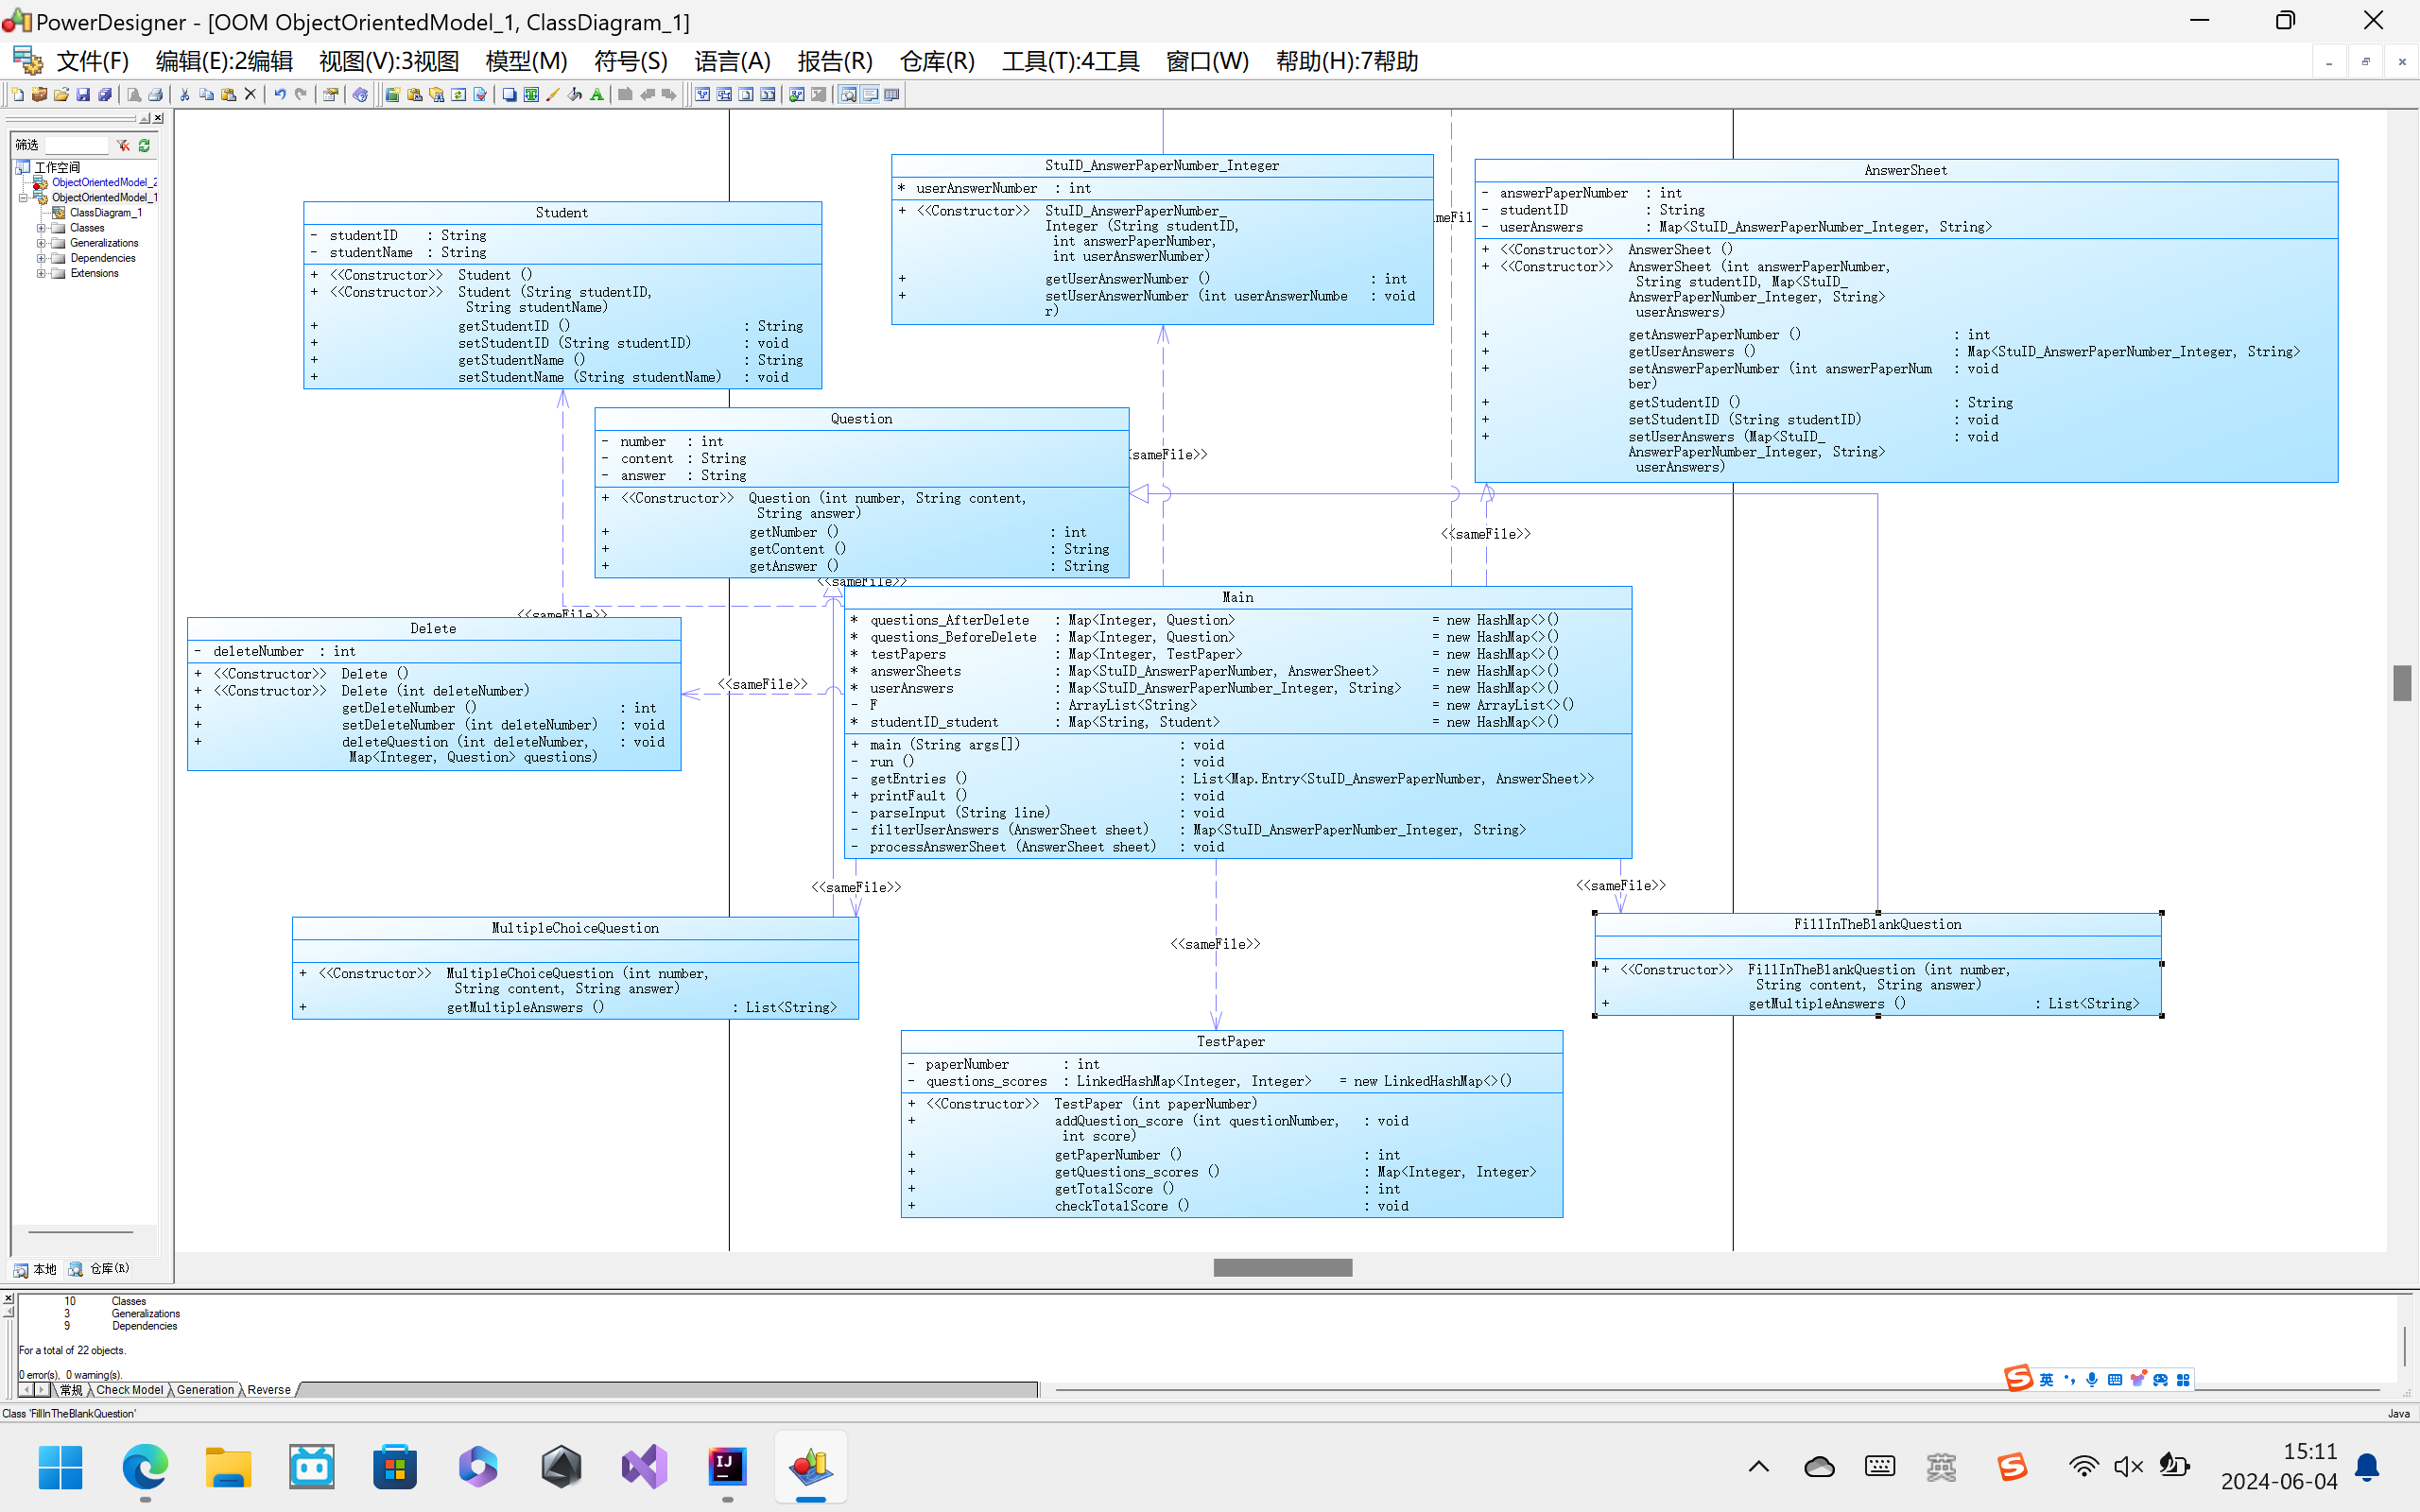
Task: Collapse the ObjectOrientedModel_1 tree node
Action: coord(23,198)
